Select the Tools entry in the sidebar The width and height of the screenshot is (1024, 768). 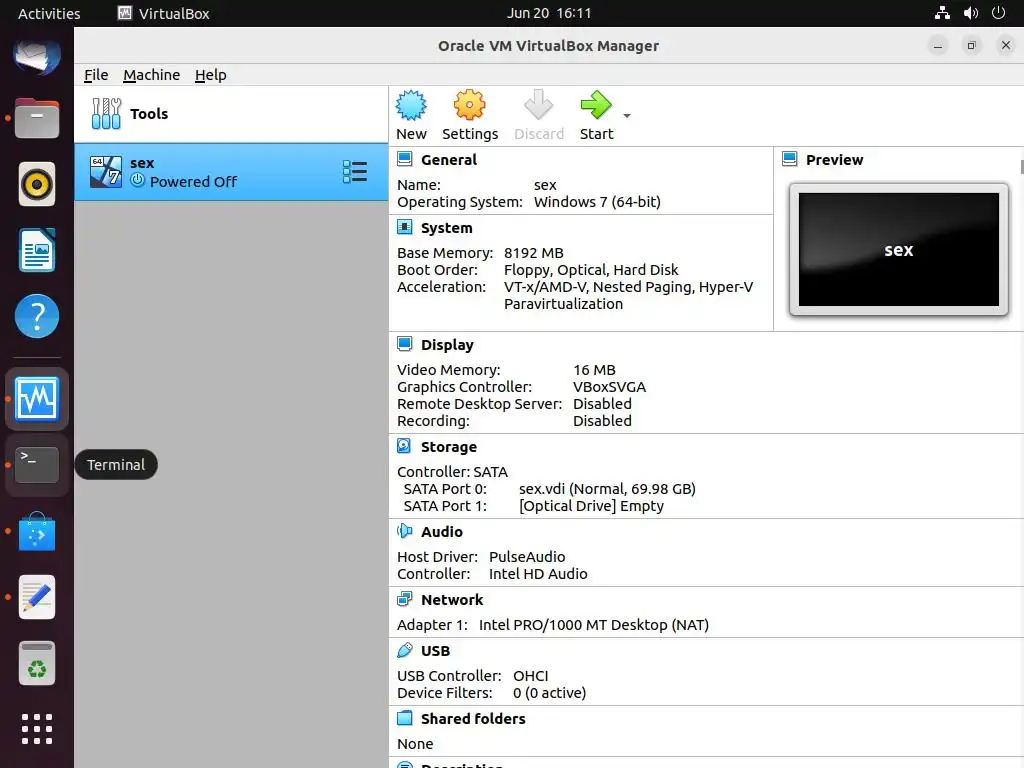(x=231, y=114)
